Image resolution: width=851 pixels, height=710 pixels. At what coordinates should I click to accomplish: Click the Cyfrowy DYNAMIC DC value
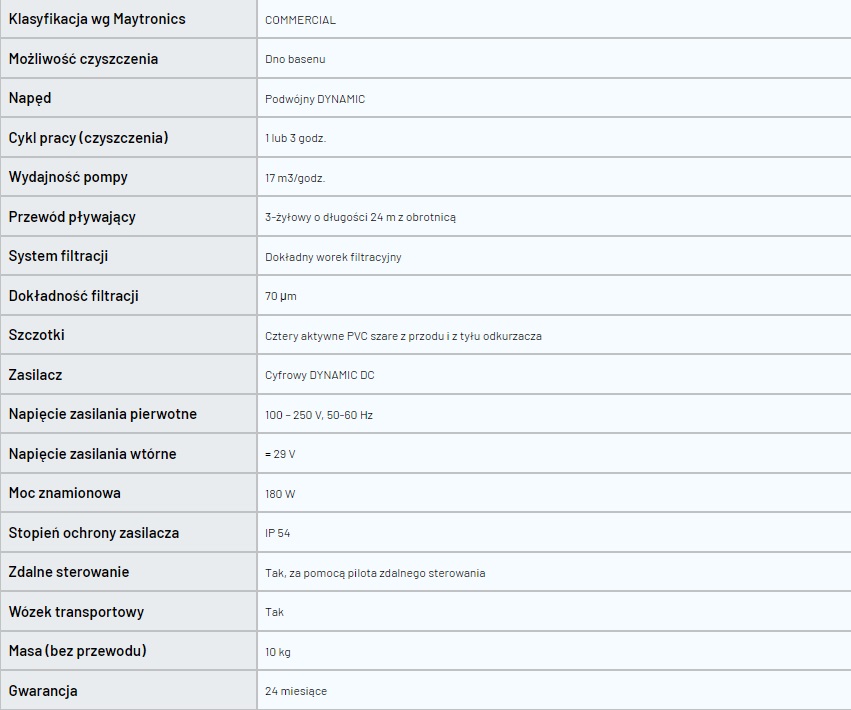pyautogui.click(x=320, y=375)
